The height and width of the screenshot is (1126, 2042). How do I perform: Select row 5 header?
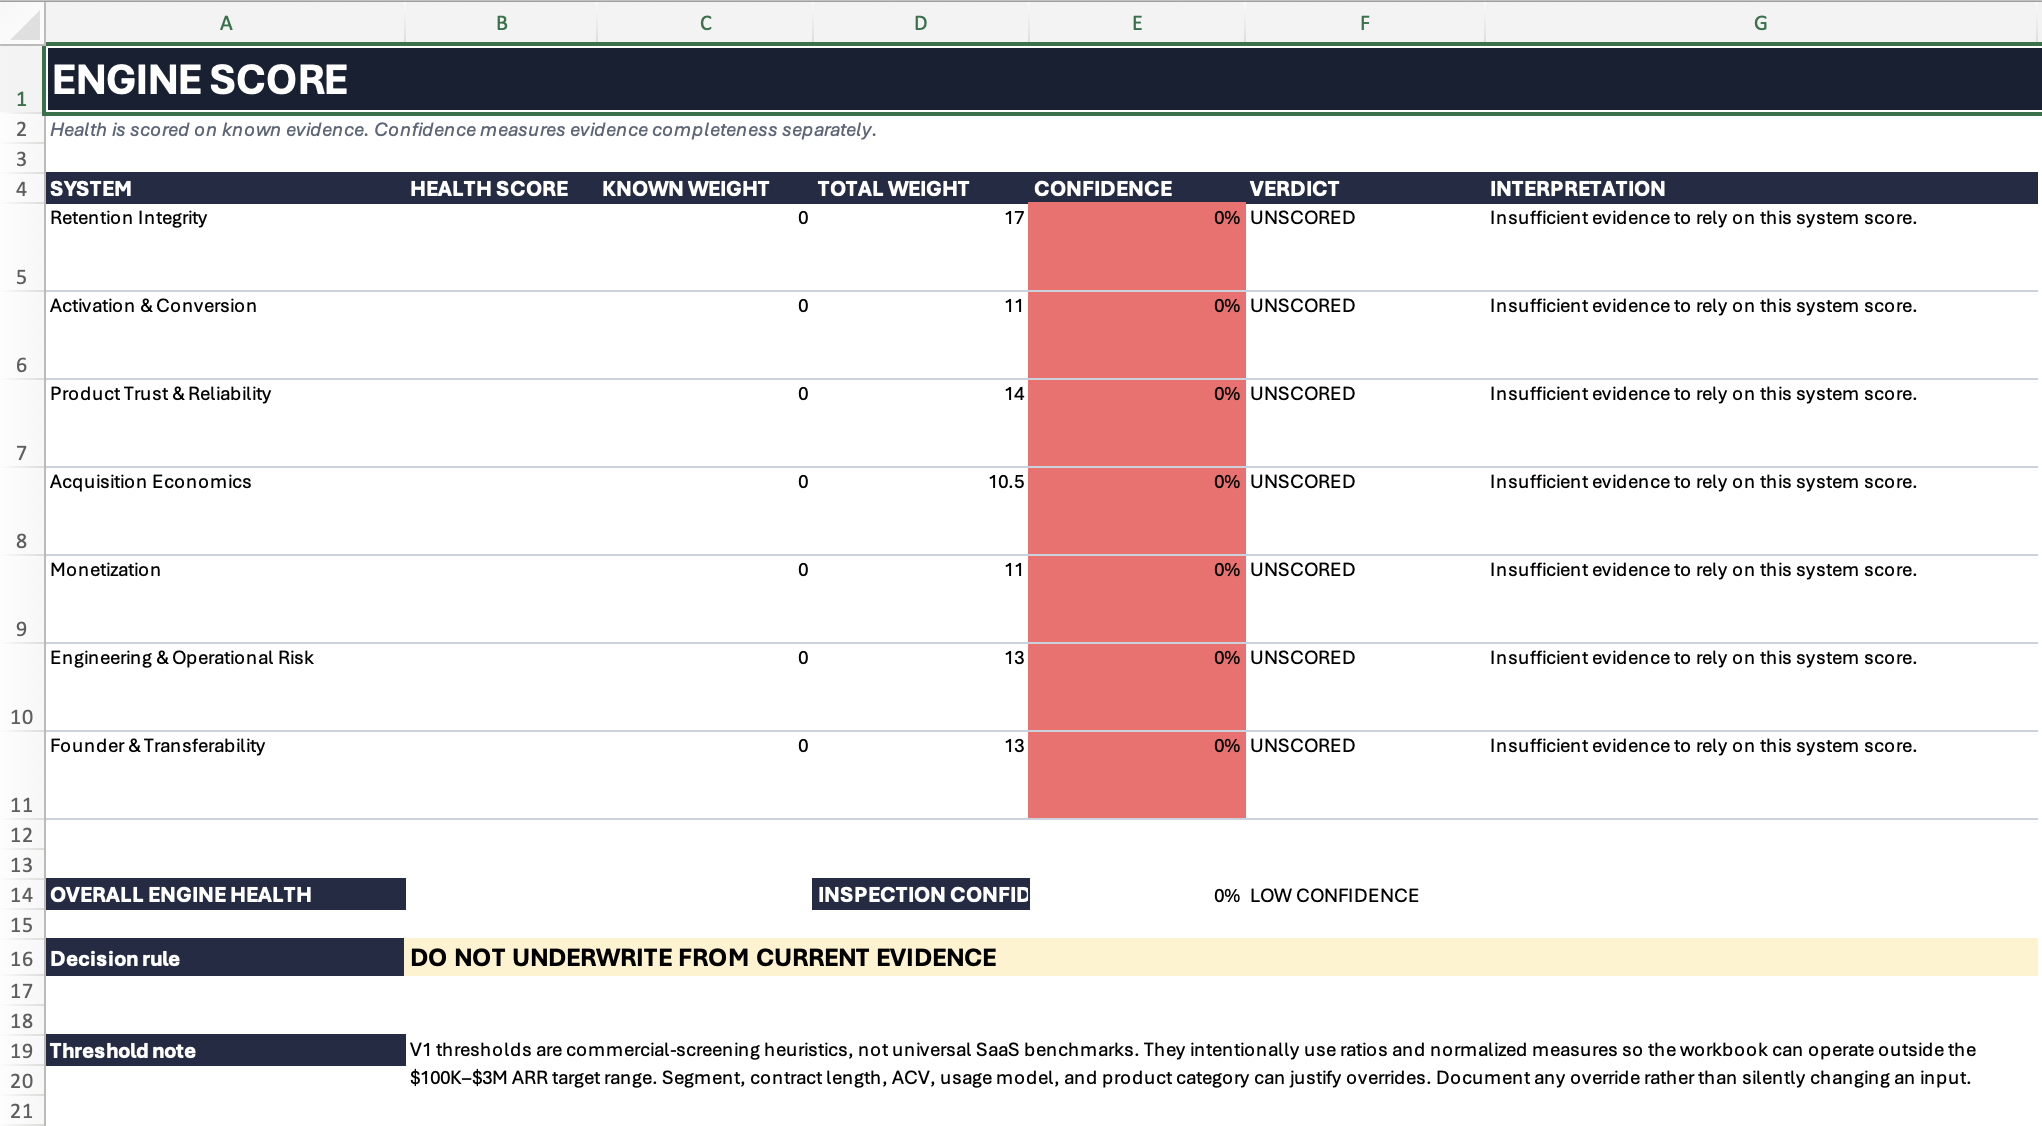[22, 247]
